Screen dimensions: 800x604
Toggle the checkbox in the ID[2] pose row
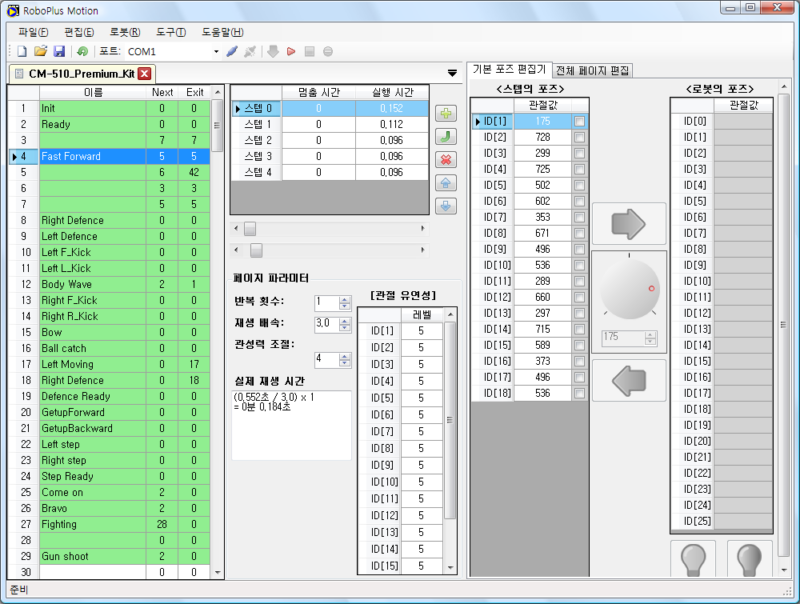pos(579,137)
